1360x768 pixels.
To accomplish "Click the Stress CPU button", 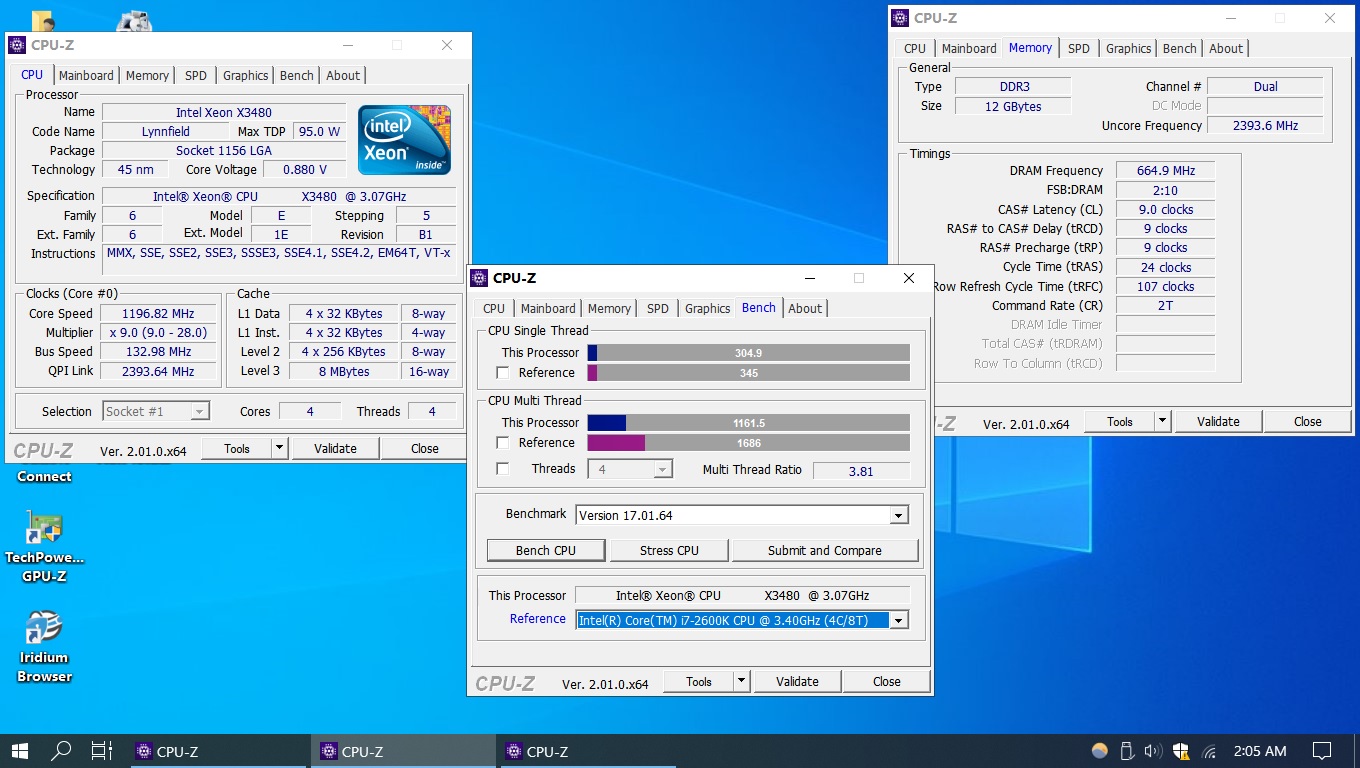I will [x=669, y=551].
